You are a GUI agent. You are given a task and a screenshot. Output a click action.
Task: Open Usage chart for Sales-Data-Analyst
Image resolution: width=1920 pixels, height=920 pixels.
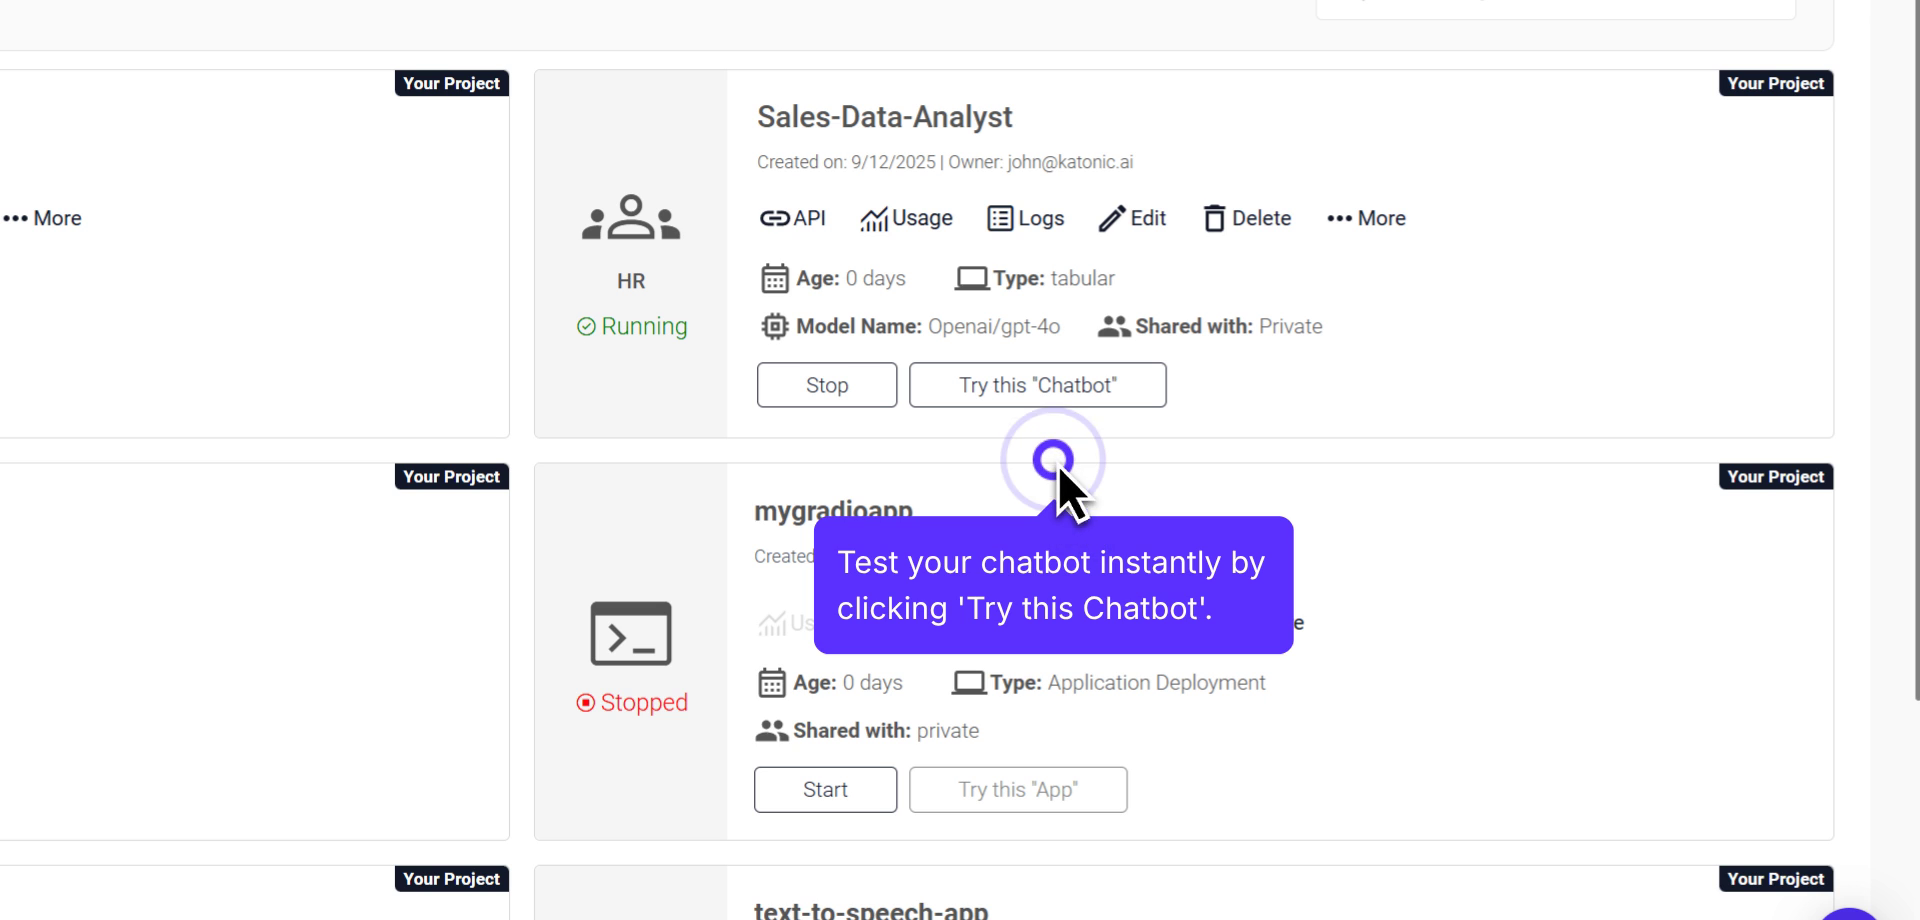click(x=906, y=218)
